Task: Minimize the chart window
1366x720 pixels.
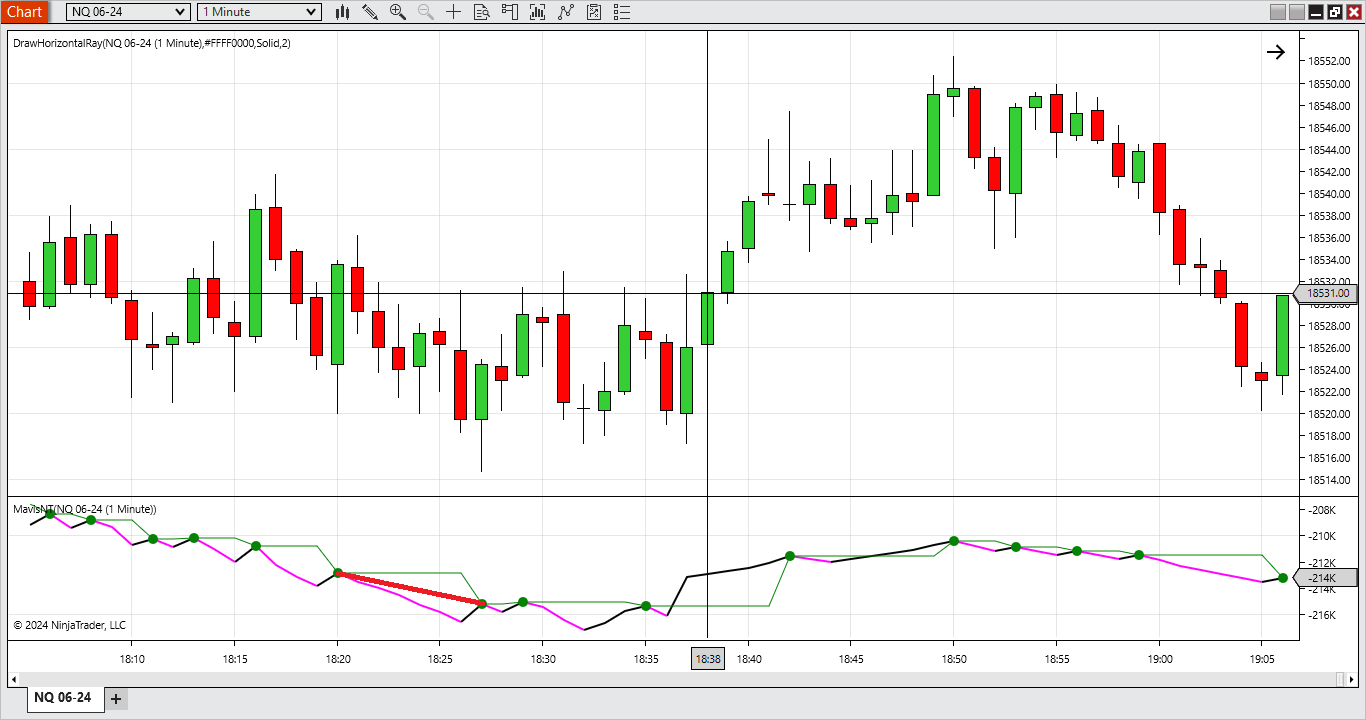Action: [x=1316, y=12]
